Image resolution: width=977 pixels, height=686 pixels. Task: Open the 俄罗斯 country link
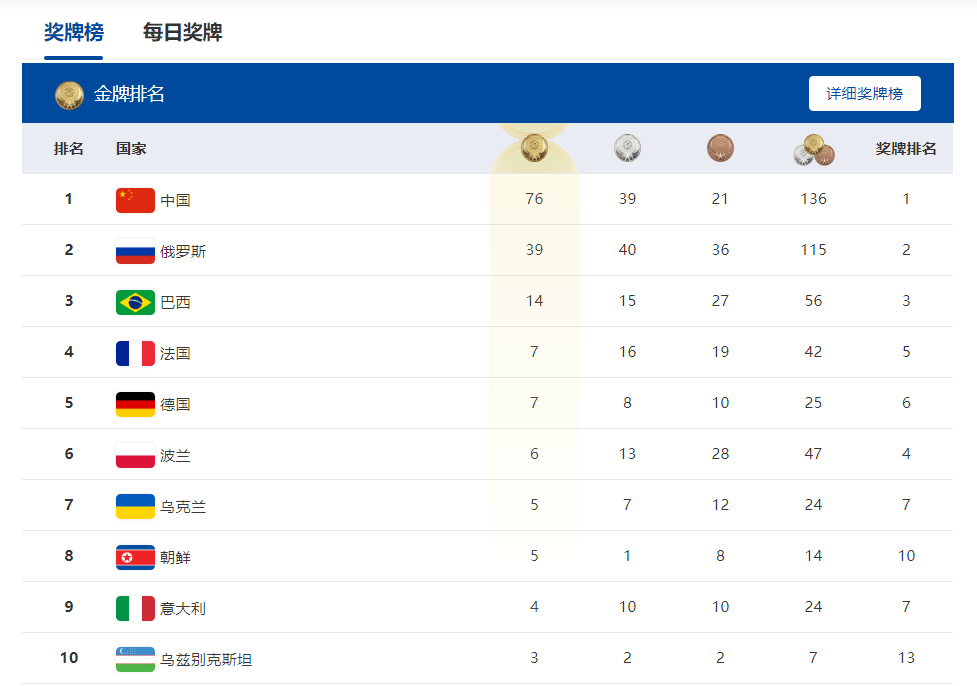183,251
